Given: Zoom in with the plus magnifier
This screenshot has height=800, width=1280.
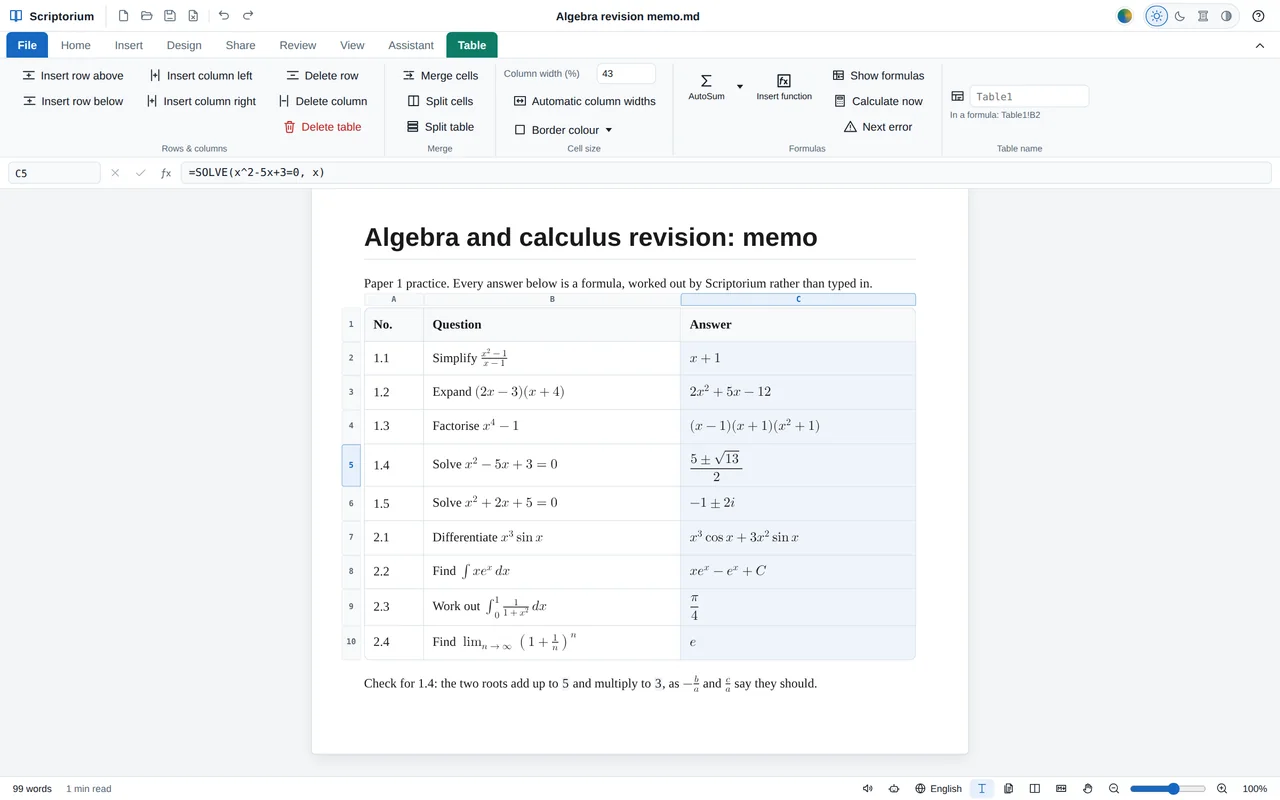Looking at the screenshot, I should click(1222, 789).
